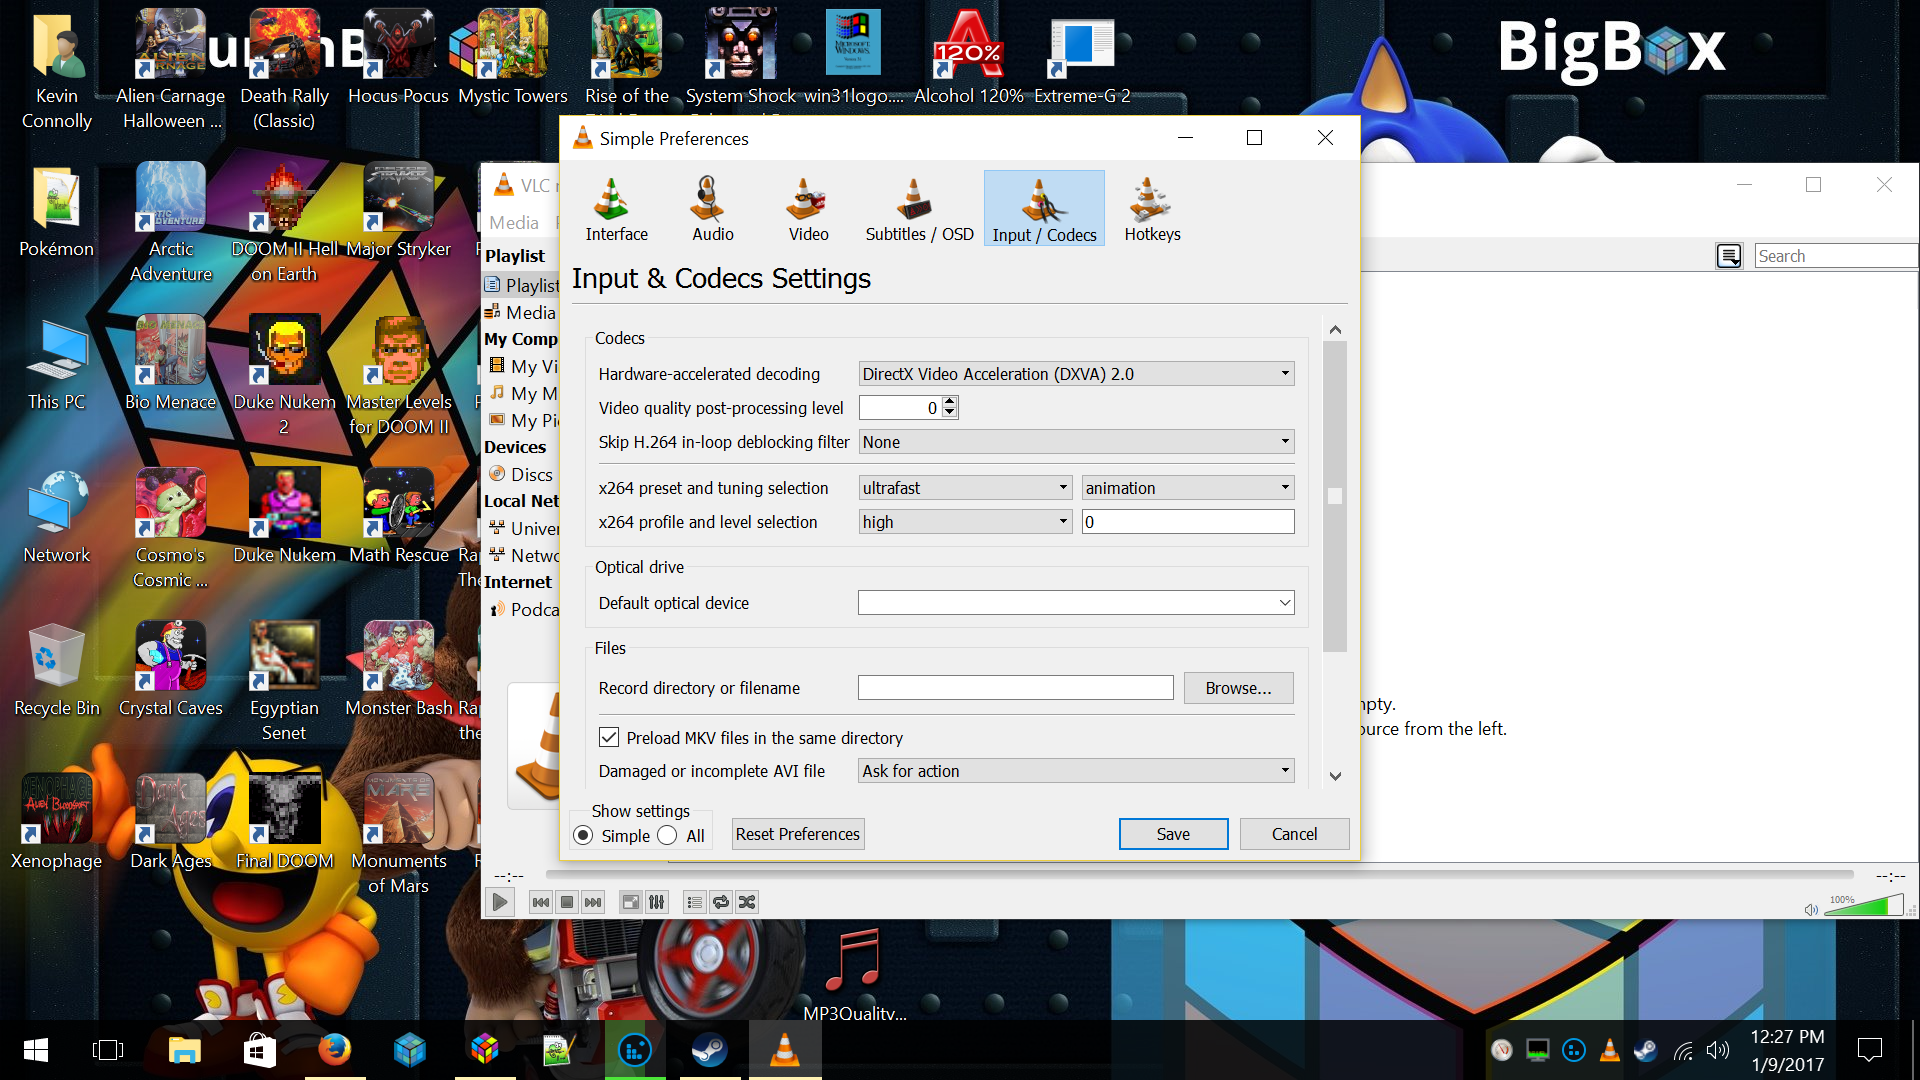Click the VLC taskbar icon
This screenshot has height=1080, width=1920.
tap(785, 1050)
